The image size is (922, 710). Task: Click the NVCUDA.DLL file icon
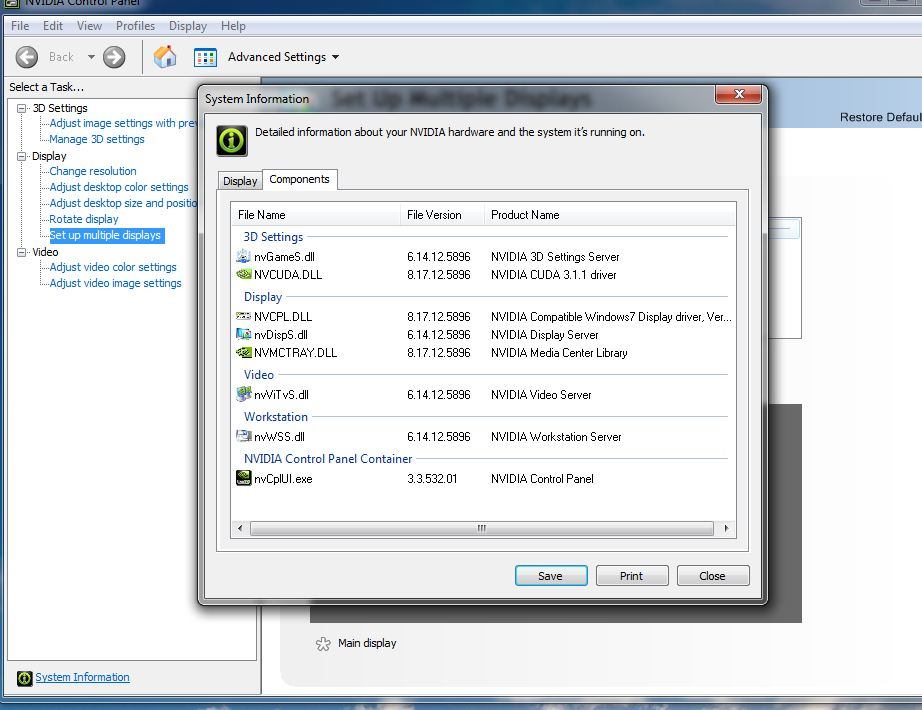(243, 274)
